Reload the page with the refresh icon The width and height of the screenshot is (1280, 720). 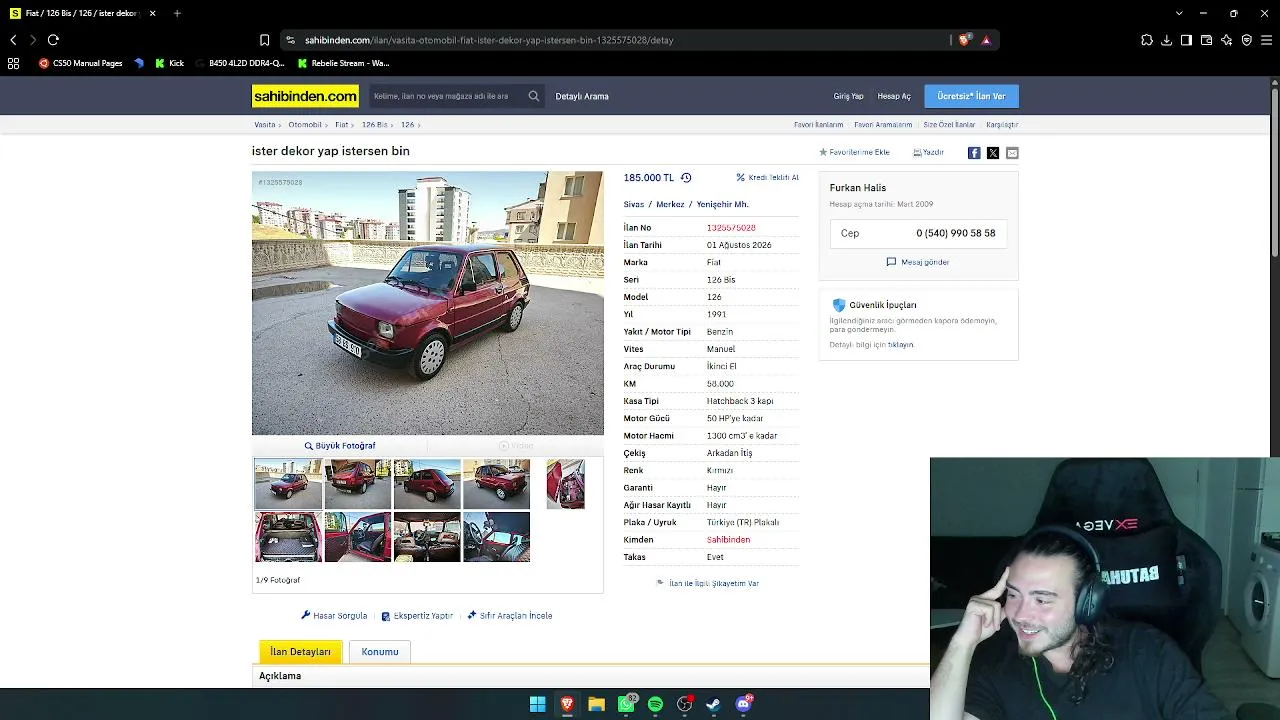coord(53,40)
